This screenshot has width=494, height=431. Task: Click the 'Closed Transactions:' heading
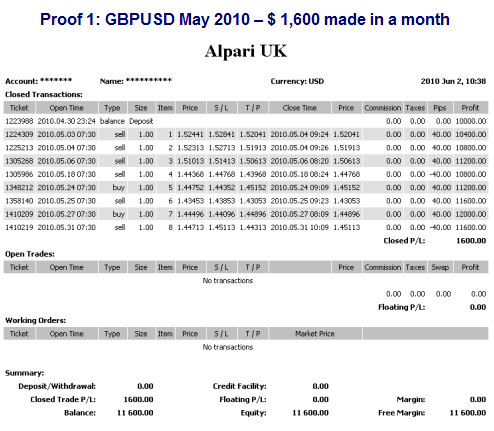44,95
